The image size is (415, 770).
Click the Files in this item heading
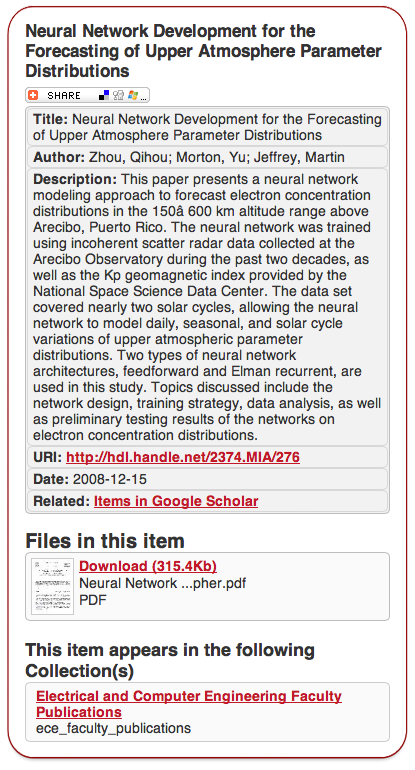click(x=105, y=541)
